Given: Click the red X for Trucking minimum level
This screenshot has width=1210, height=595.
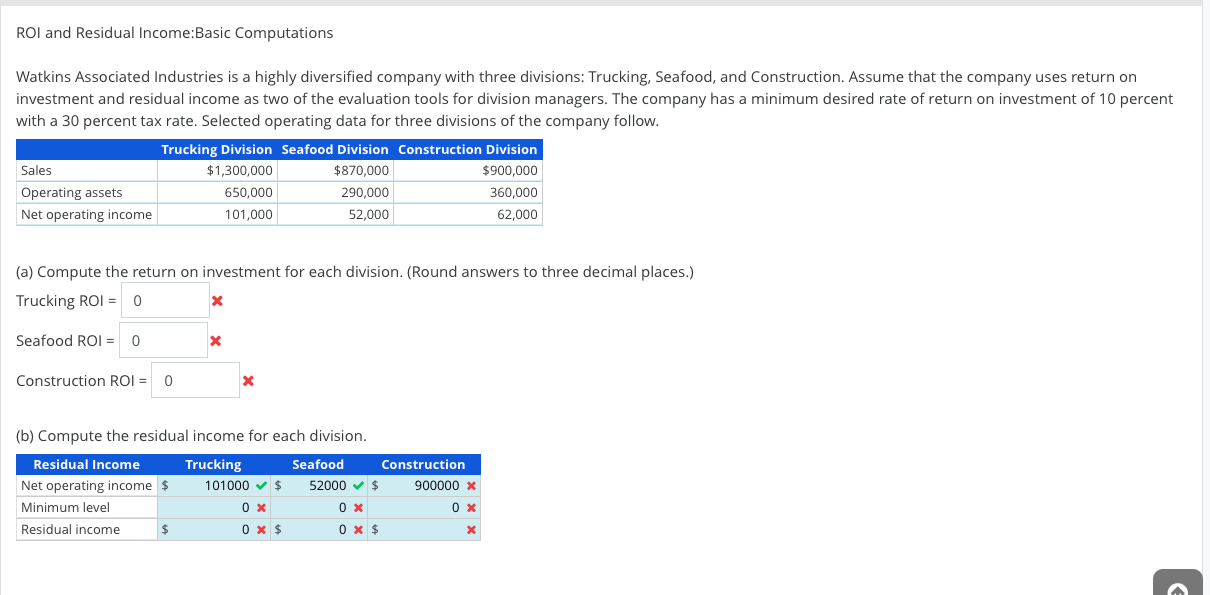Looking at the screenshot, I should tap(259, 508).
